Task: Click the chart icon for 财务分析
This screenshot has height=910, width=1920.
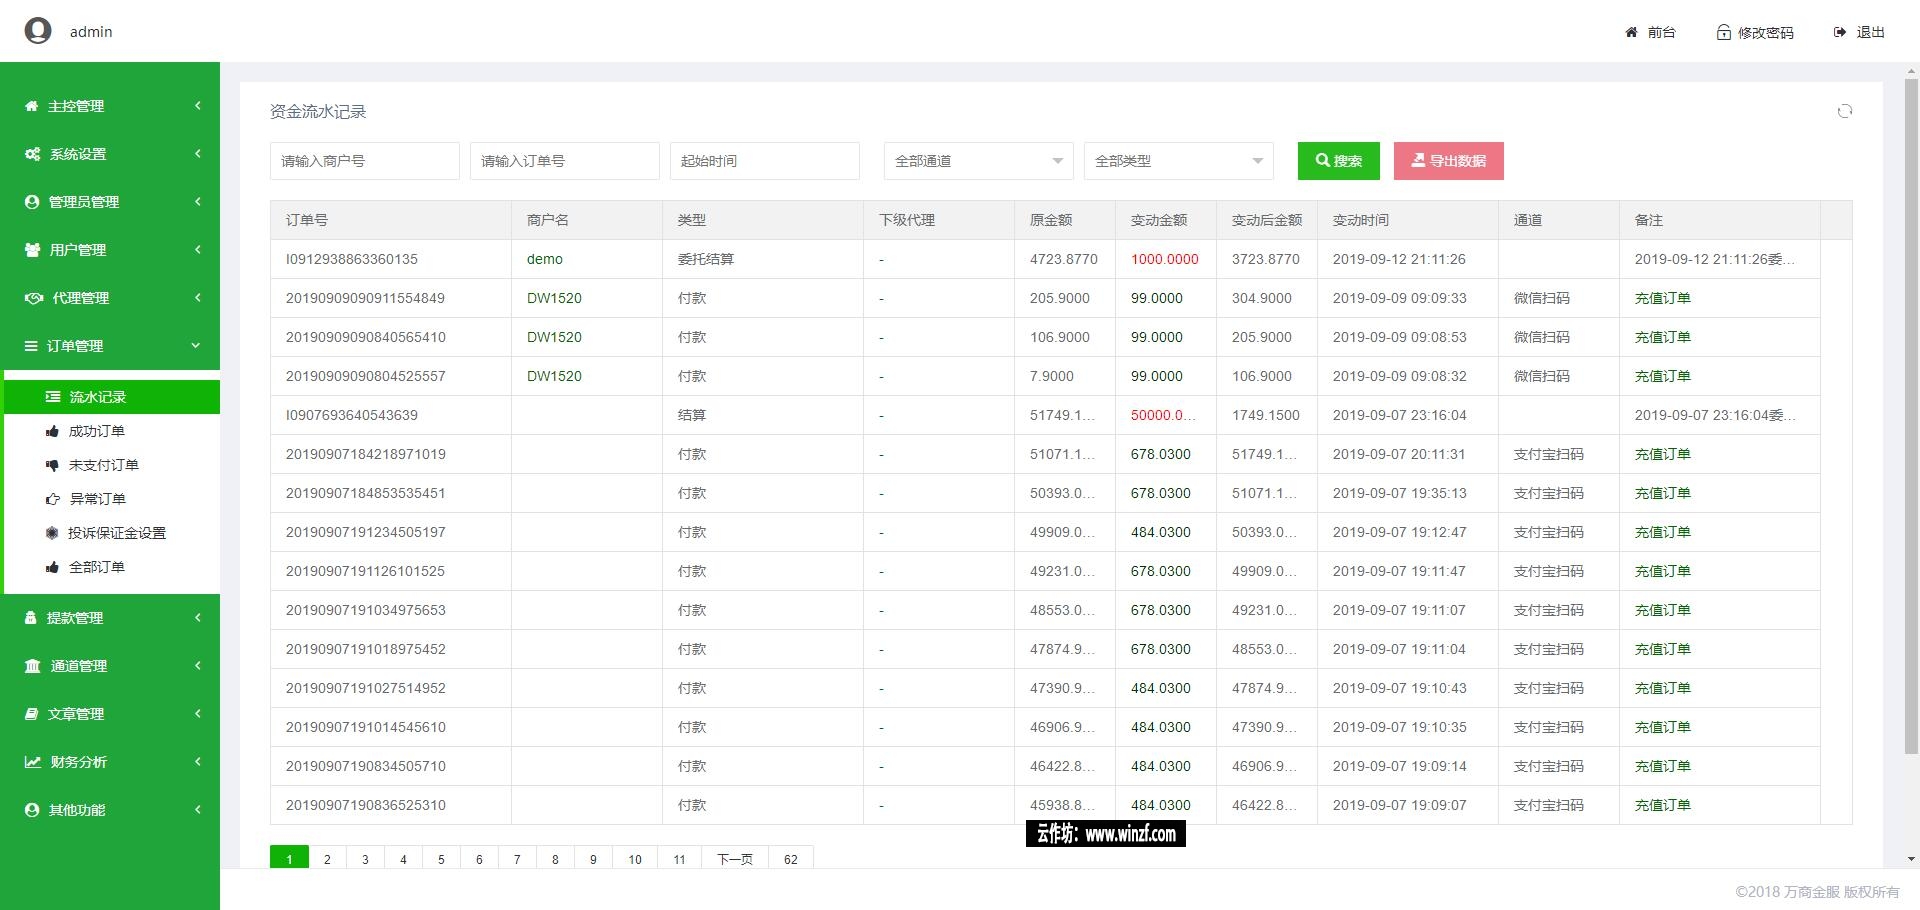Action: point(33,762)
